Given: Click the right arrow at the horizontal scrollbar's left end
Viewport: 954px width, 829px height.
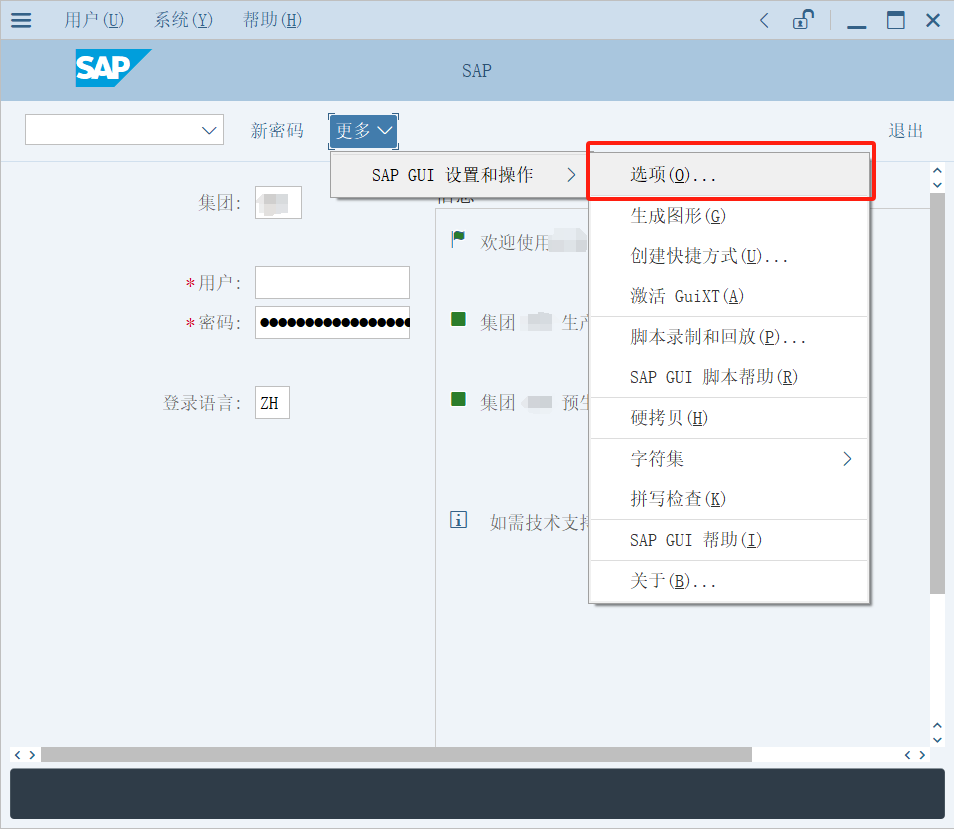Looking at the screenshot, I should coord(32,755).
